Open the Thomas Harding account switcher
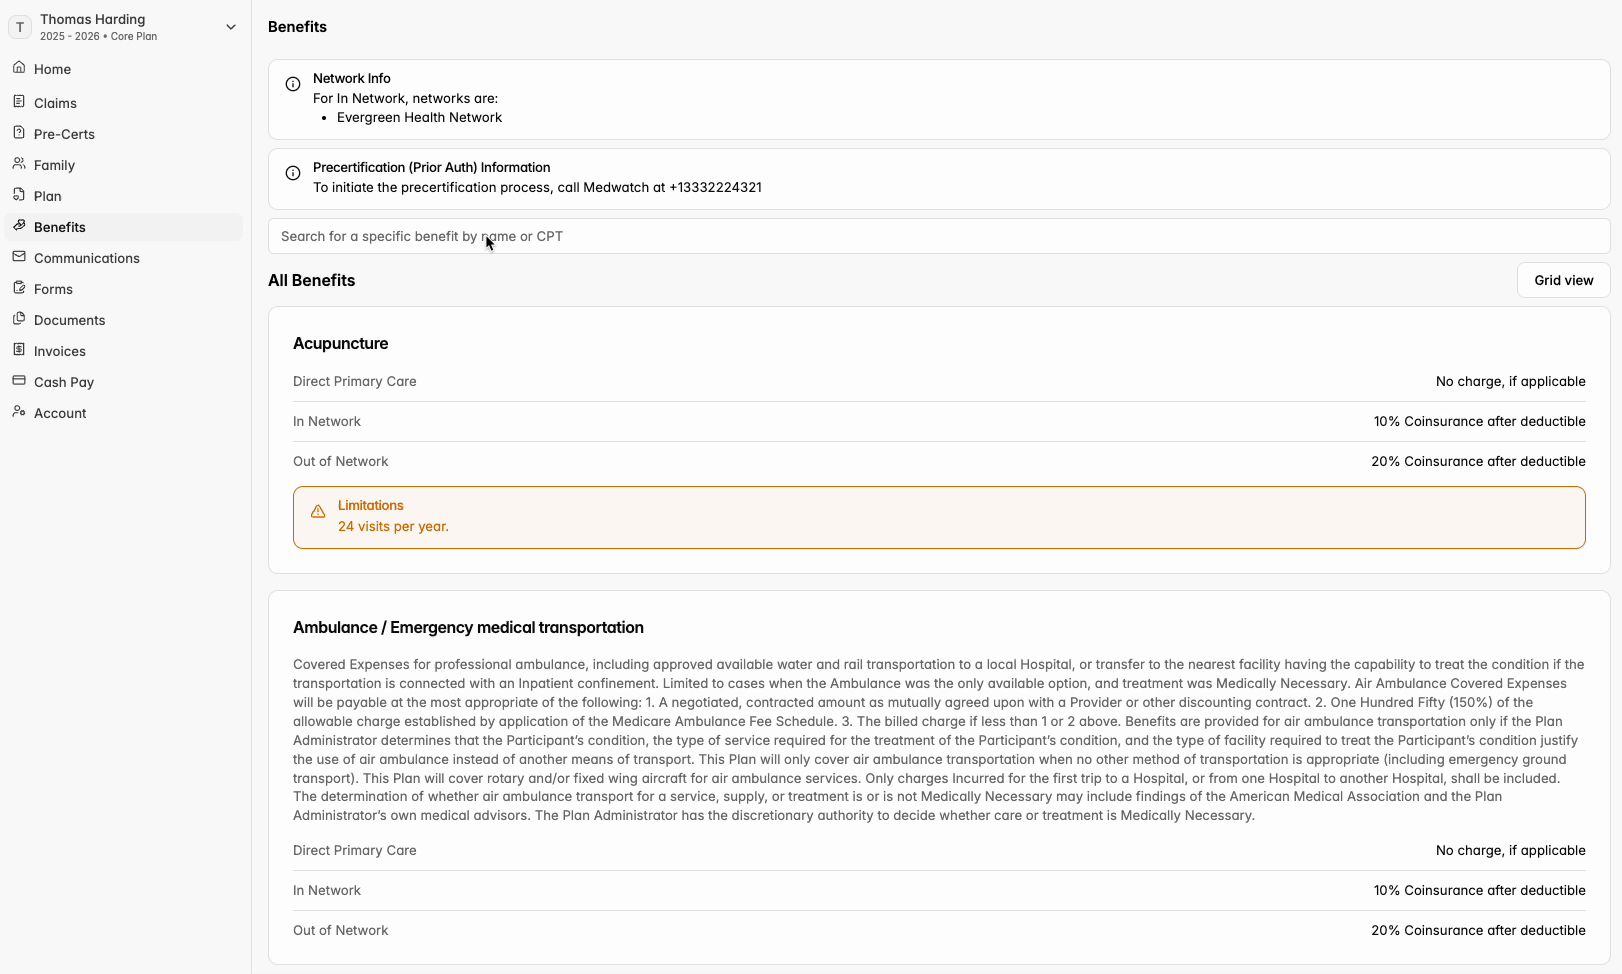This screenshot has height=974, width=1622. [x=125, y=27]
